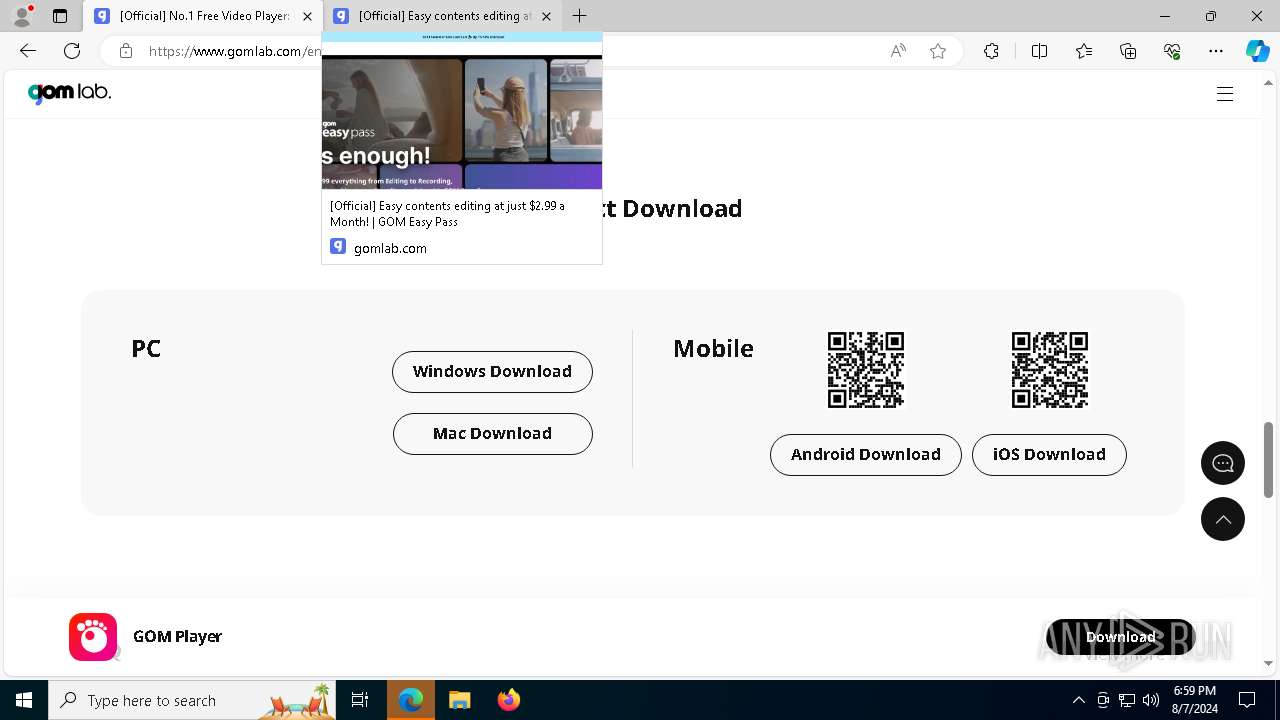Toggle split screen view

[1039, 51]
